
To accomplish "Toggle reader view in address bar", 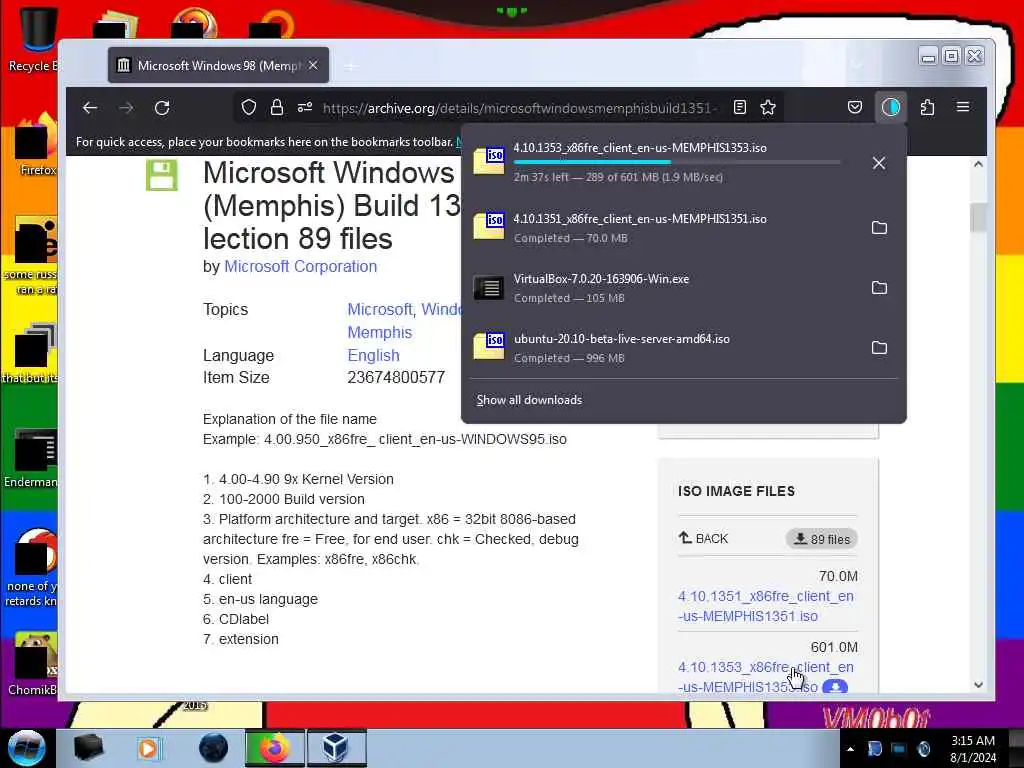I will point(739,108).
